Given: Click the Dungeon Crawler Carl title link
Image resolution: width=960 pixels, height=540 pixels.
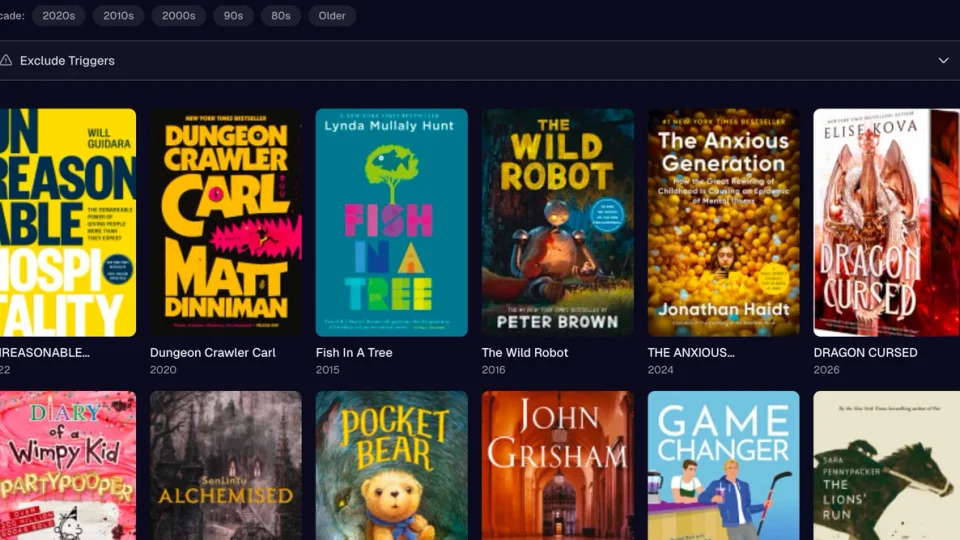Looking at the screenshot, I should pyautogui.click(x=212, y=353).
